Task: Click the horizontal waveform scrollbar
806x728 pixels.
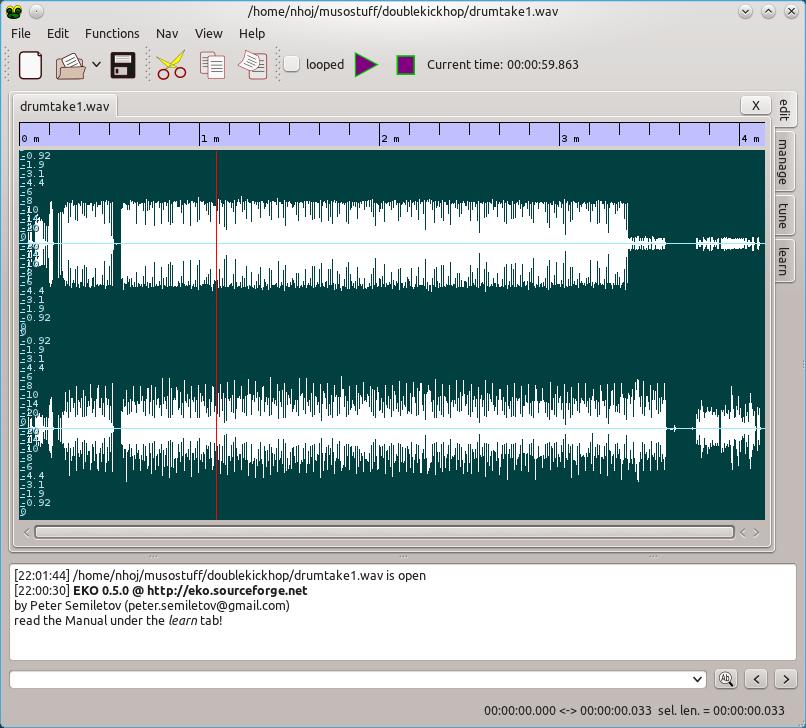Action: 384,532
